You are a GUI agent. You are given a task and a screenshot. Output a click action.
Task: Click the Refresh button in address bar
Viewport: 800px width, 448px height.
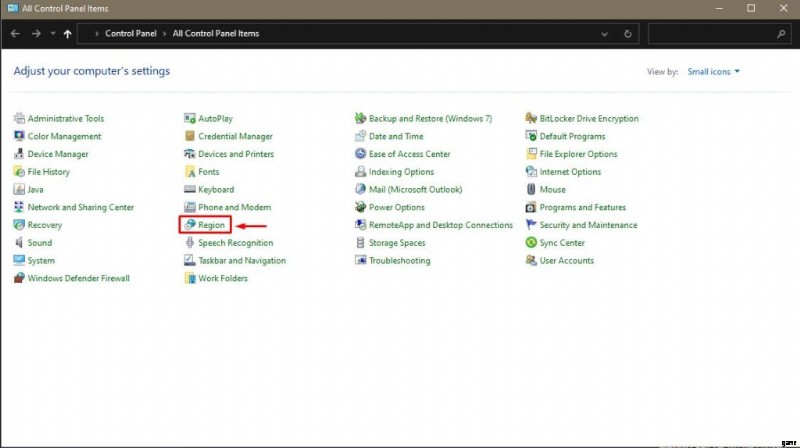click(x=627, y=33)
